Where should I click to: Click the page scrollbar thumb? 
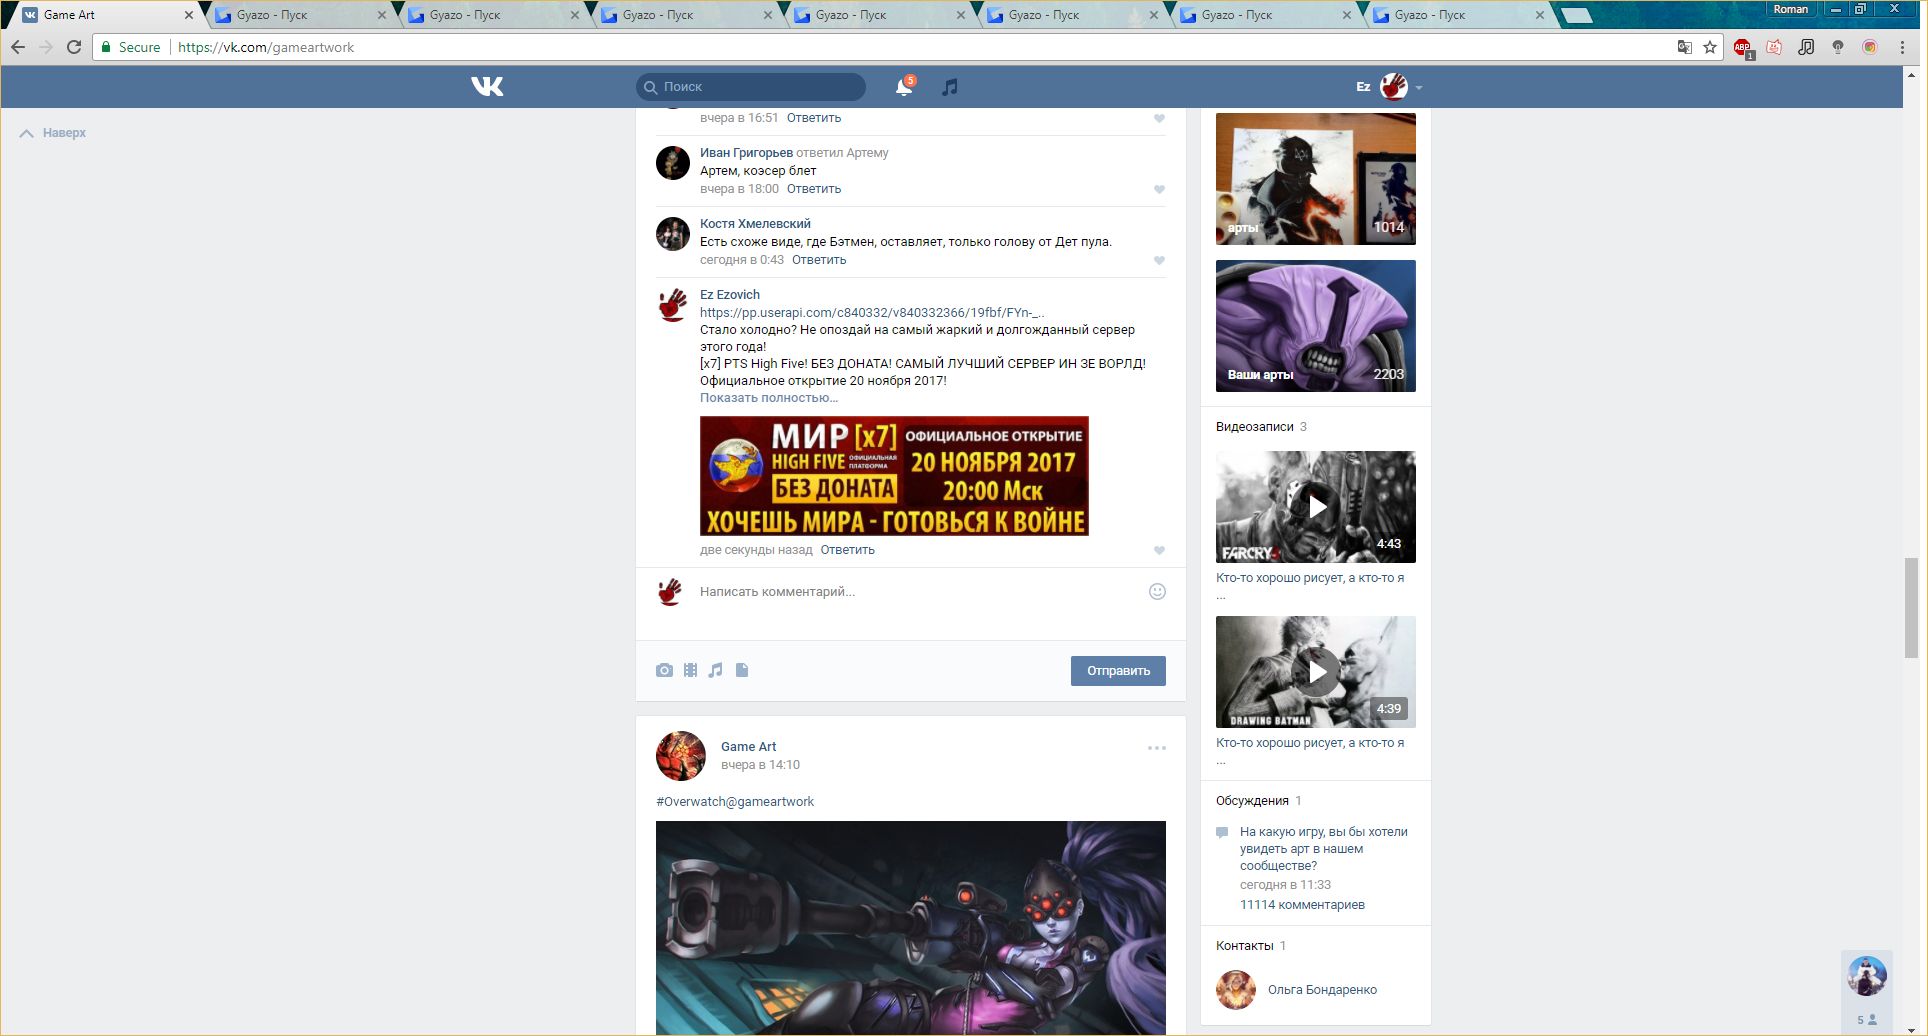1911,607
